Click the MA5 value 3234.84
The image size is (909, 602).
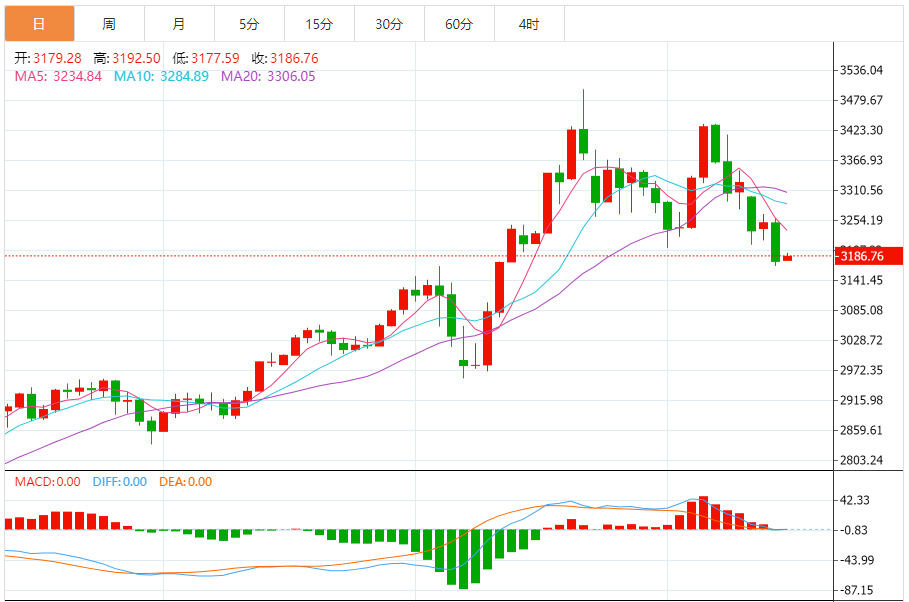78,77
